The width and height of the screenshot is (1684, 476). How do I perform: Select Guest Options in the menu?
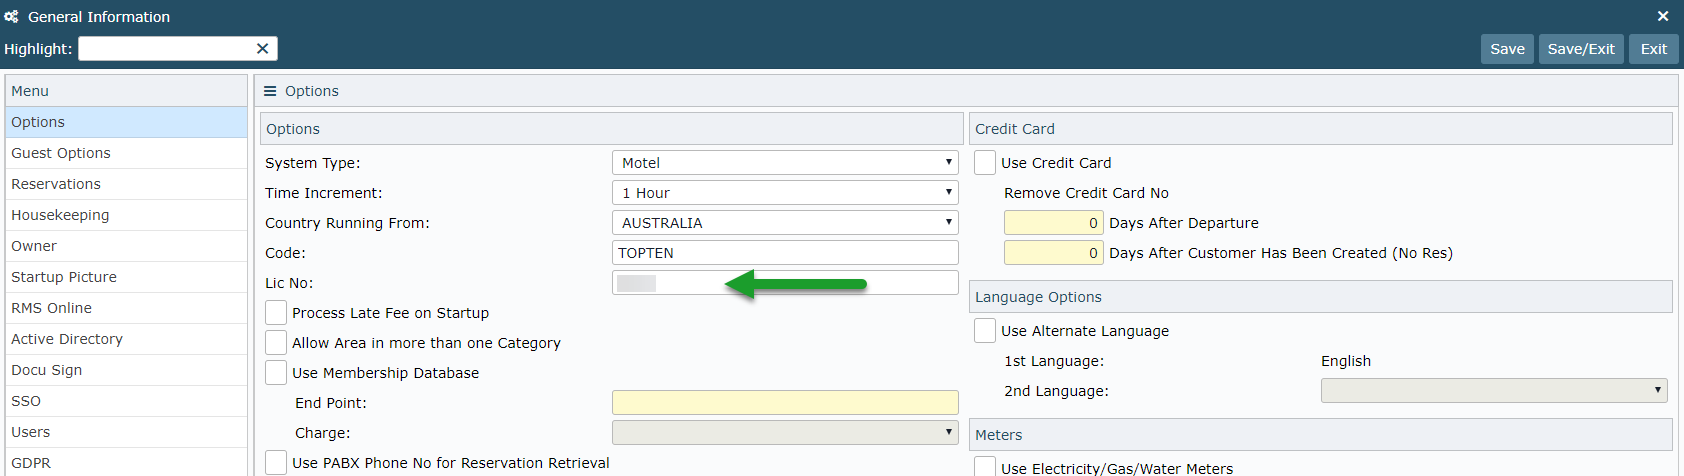click(x=61, y=153)
